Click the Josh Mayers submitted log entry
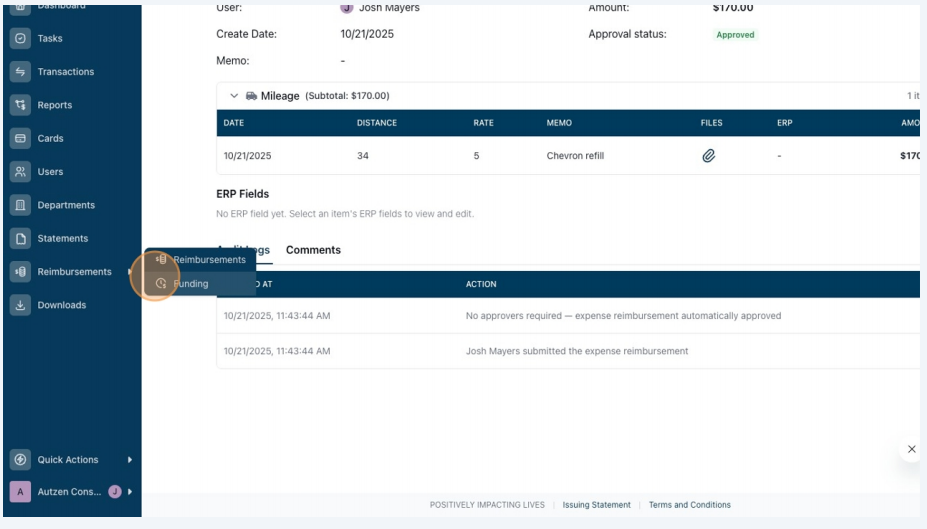Screen dimensions: 927x529 [576, 351]
